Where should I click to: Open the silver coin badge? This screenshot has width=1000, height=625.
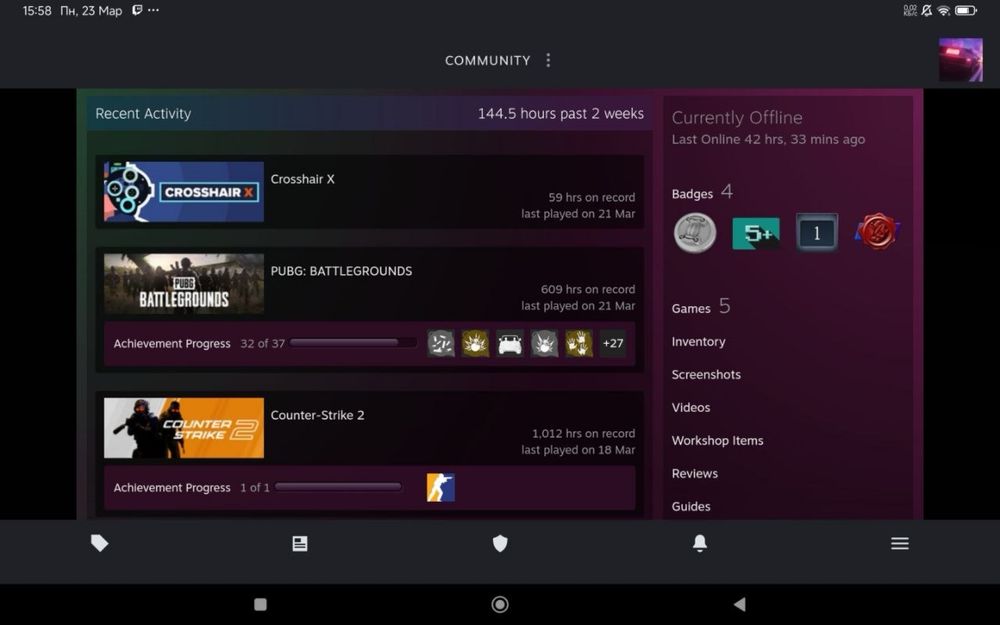click(695, 233)
